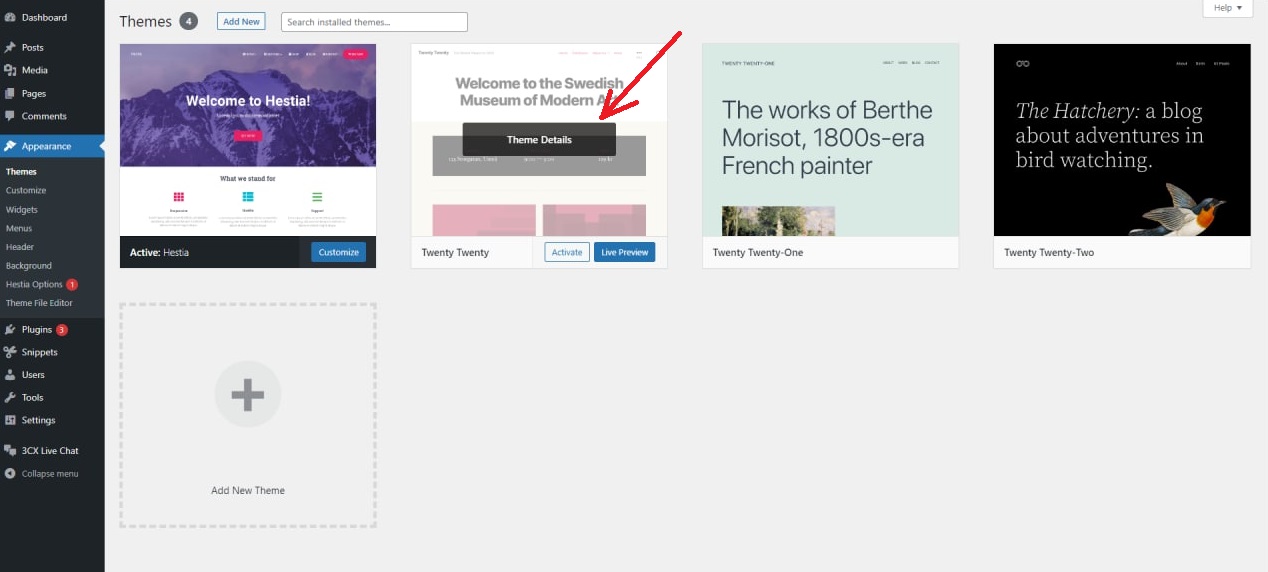Click Collapse menu label
This screenshot has width=1268, height=572.
[x=50, y=474]
